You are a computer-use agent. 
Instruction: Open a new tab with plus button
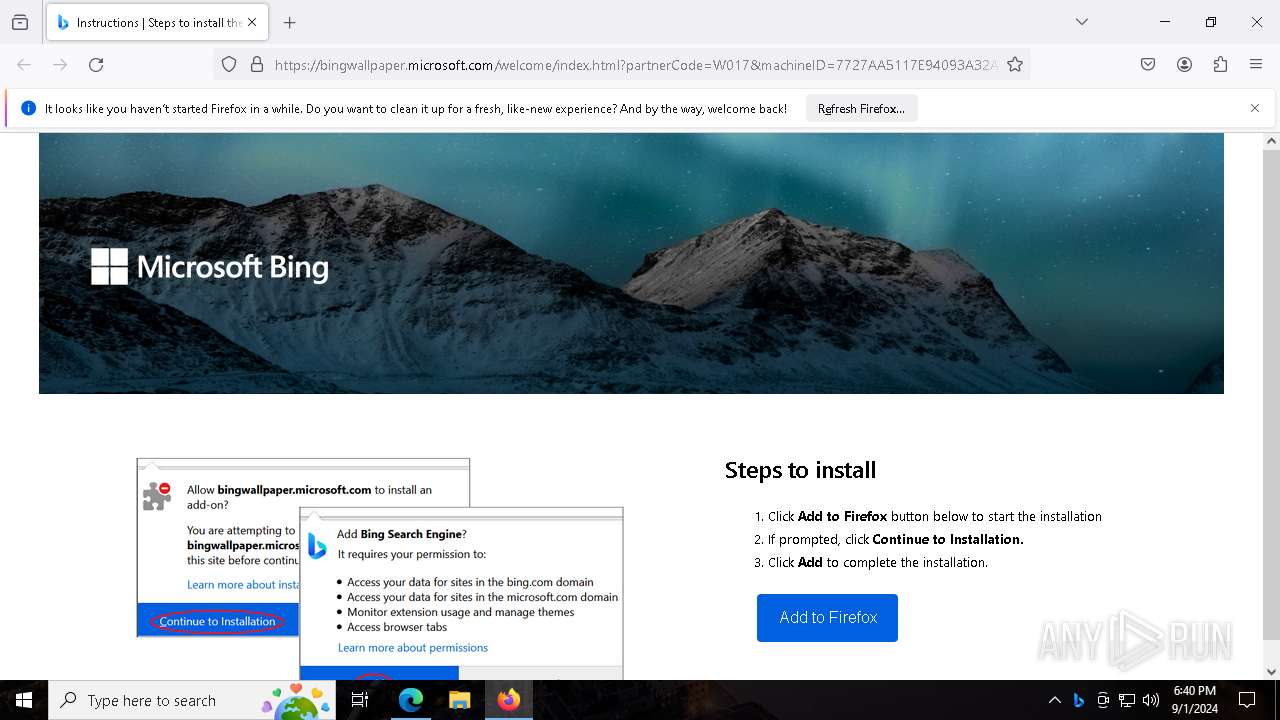pyautogui.click(x=290, y=22)
